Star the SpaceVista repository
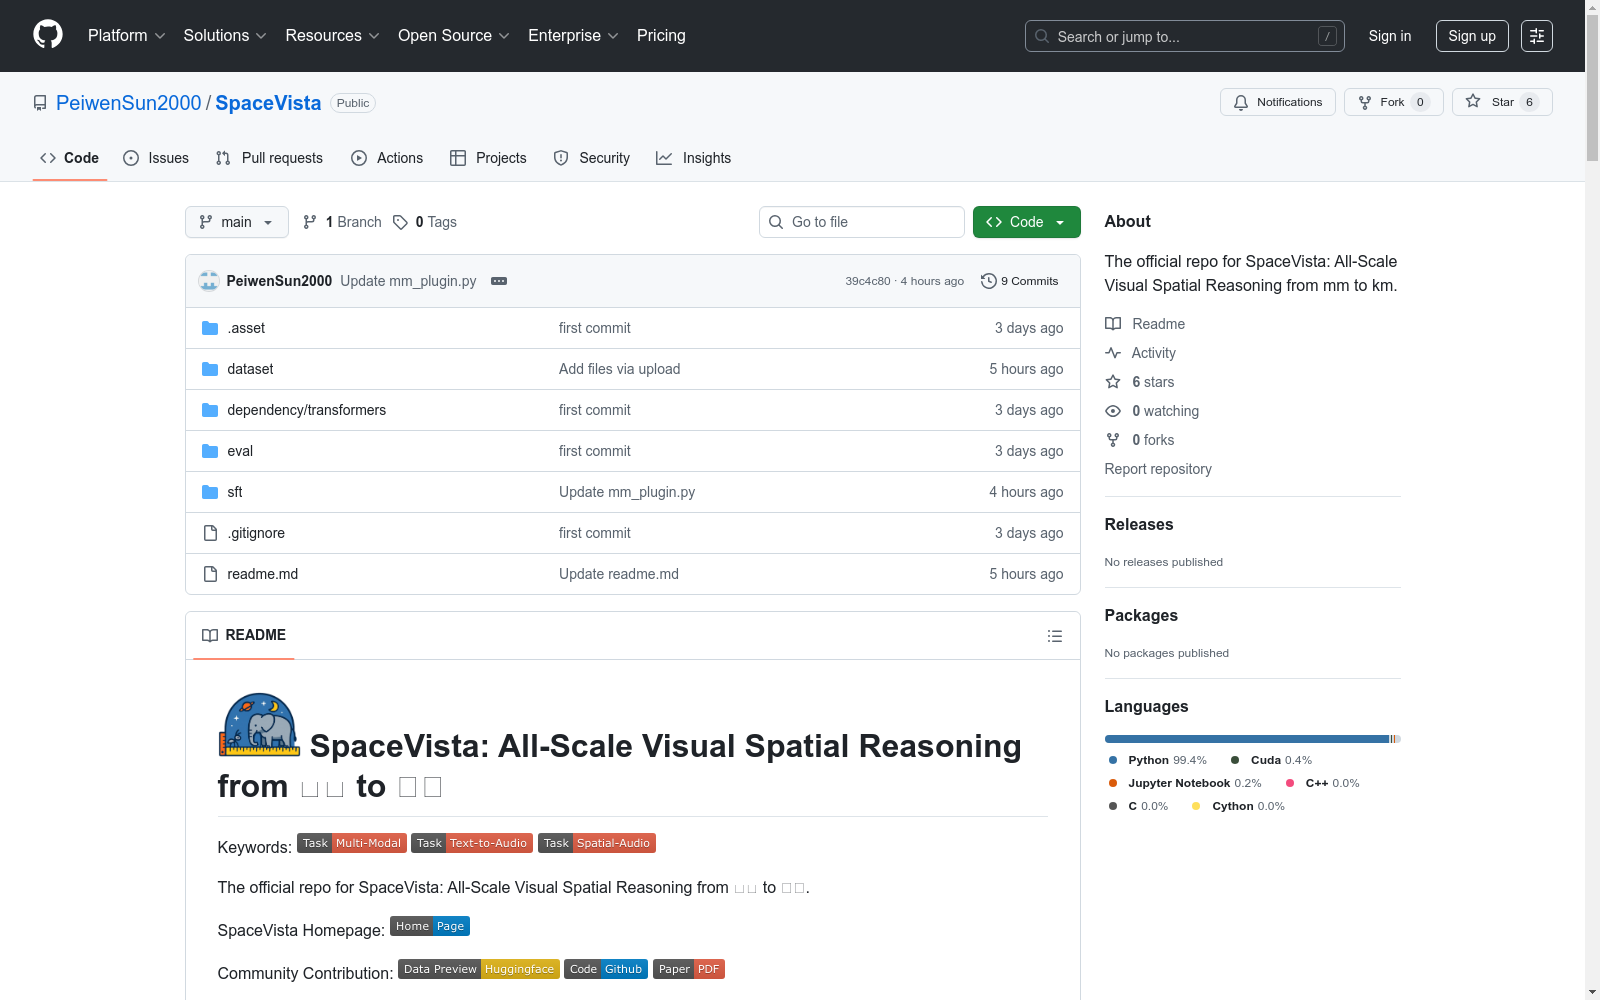The height and width of the screenshot is (1000, 1600). (1501, 102)
